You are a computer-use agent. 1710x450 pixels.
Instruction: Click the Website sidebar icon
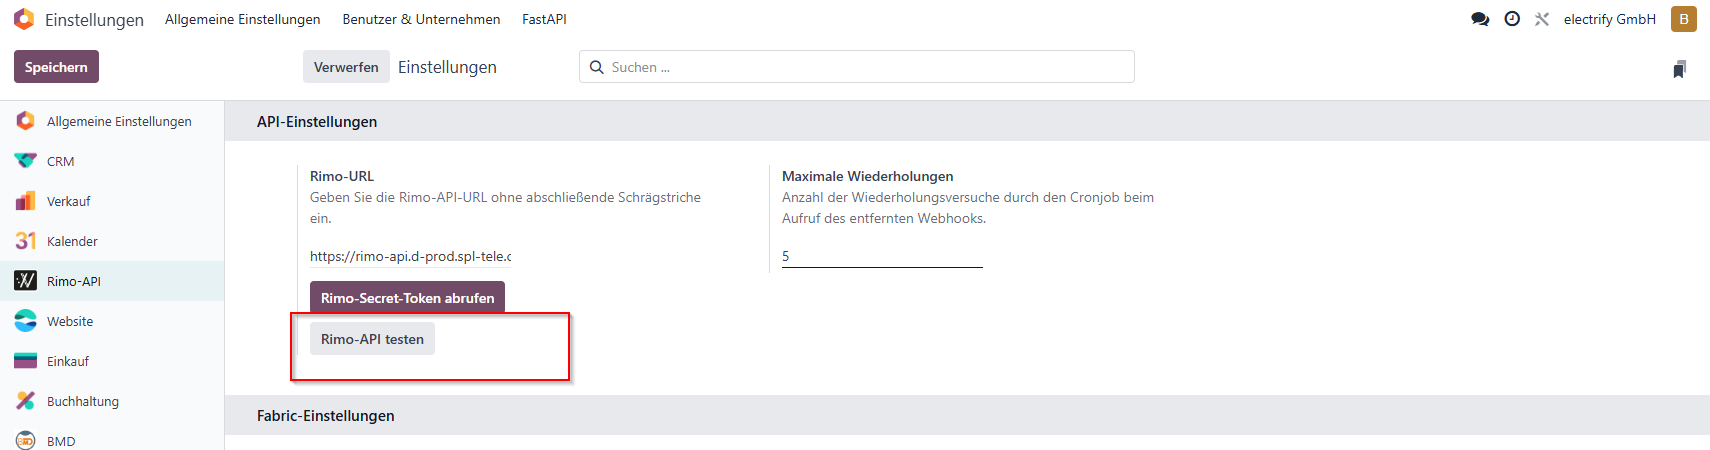pos(26,321)
